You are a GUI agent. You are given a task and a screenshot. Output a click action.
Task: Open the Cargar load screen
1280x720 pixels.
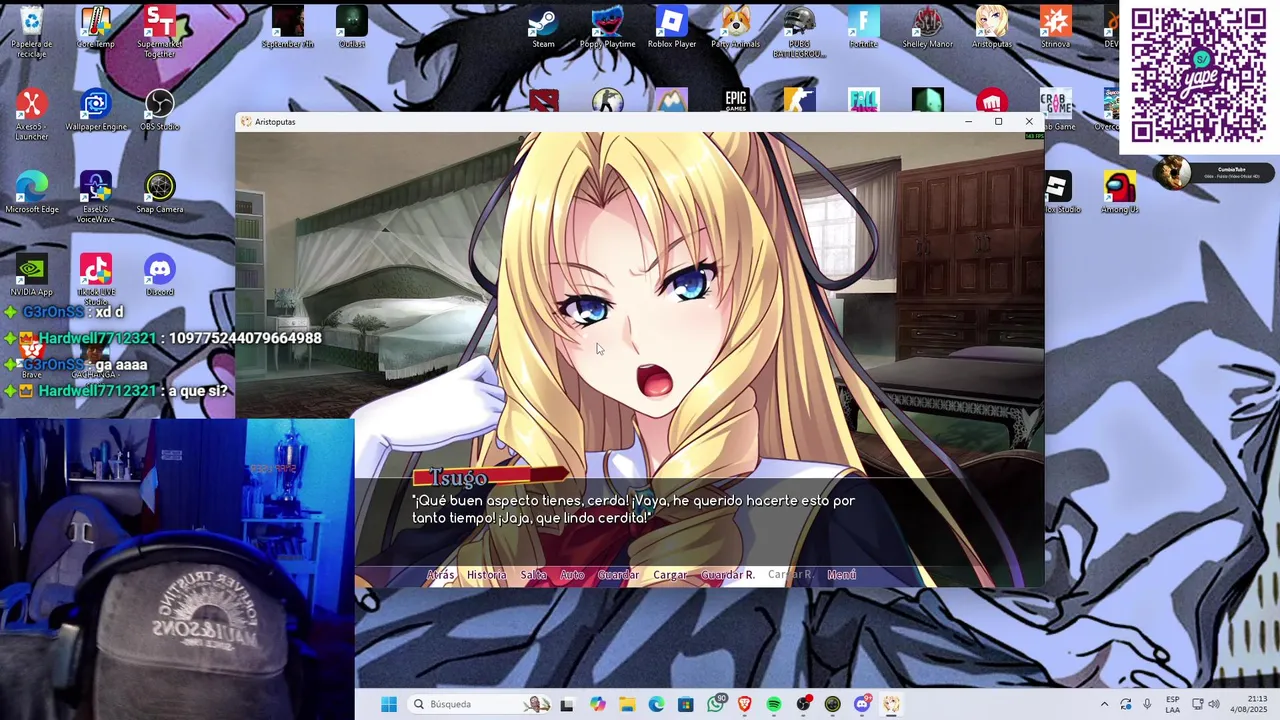pos(670,575)
